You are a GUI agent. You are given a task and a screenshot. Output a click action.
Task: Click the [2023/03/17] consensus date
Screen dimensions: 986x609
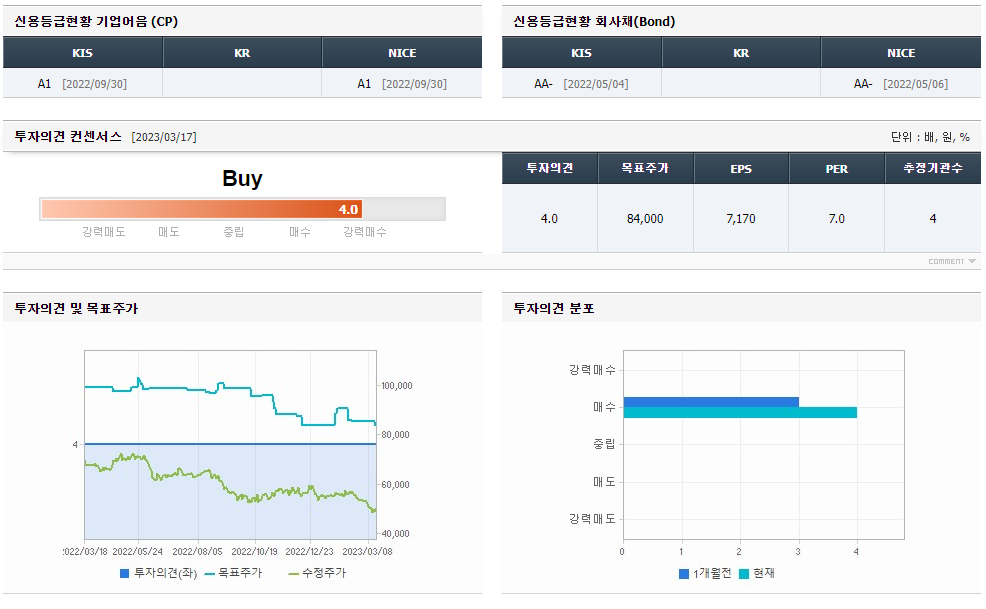(x=163, y=137)
